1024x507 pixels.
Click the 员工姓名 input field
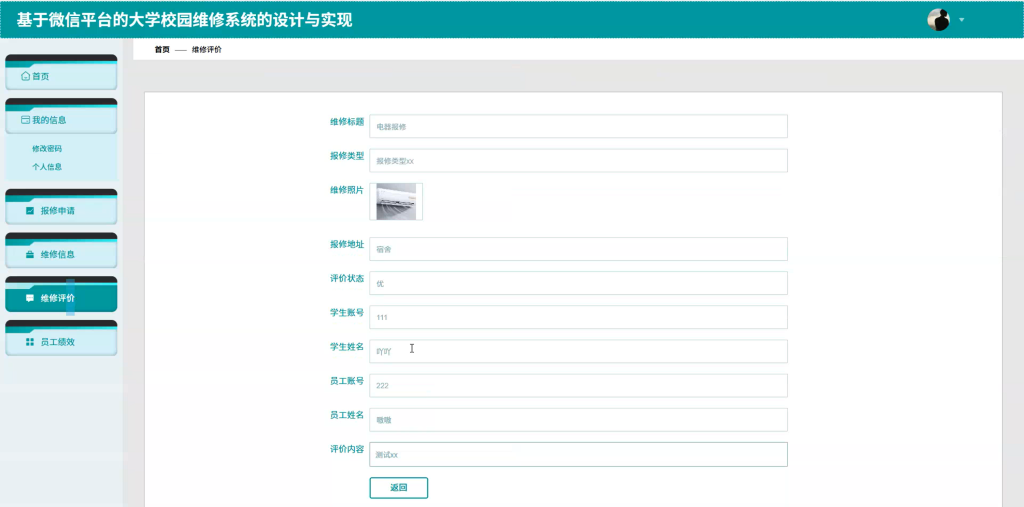tap(578, 420)
